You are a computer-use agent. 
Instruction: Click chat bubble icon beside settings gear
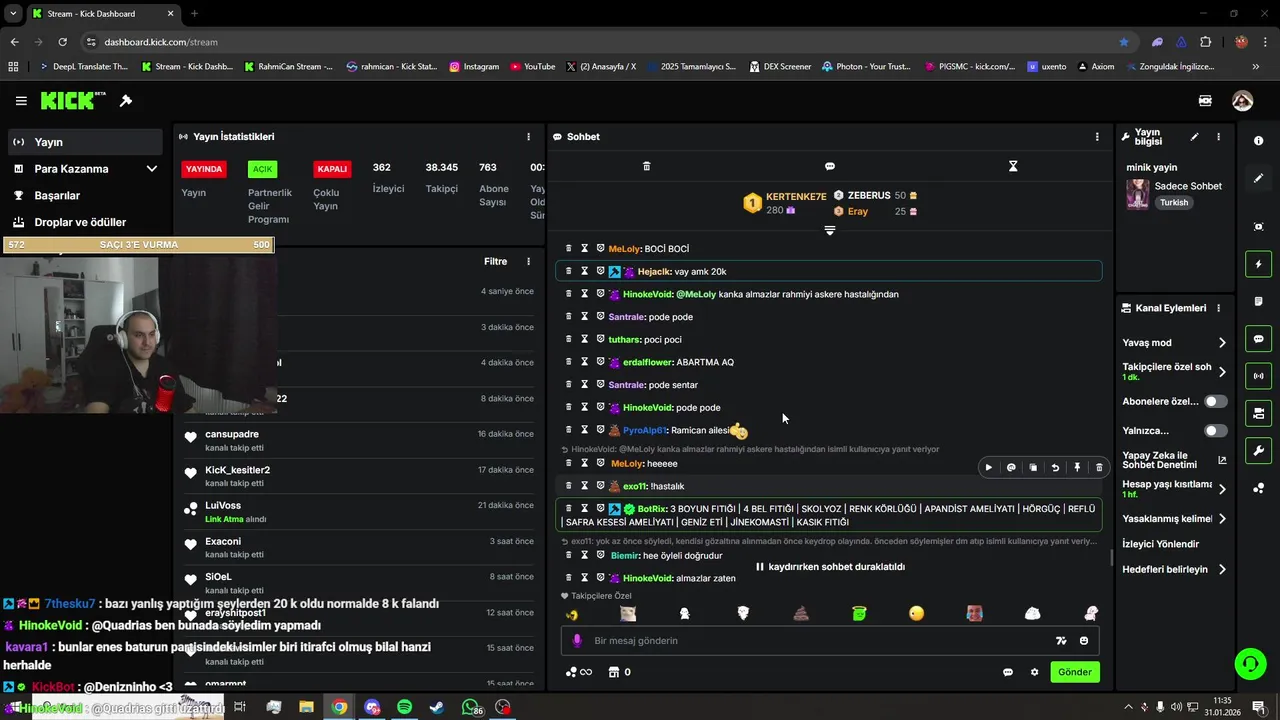click(x=1008, y=672)
